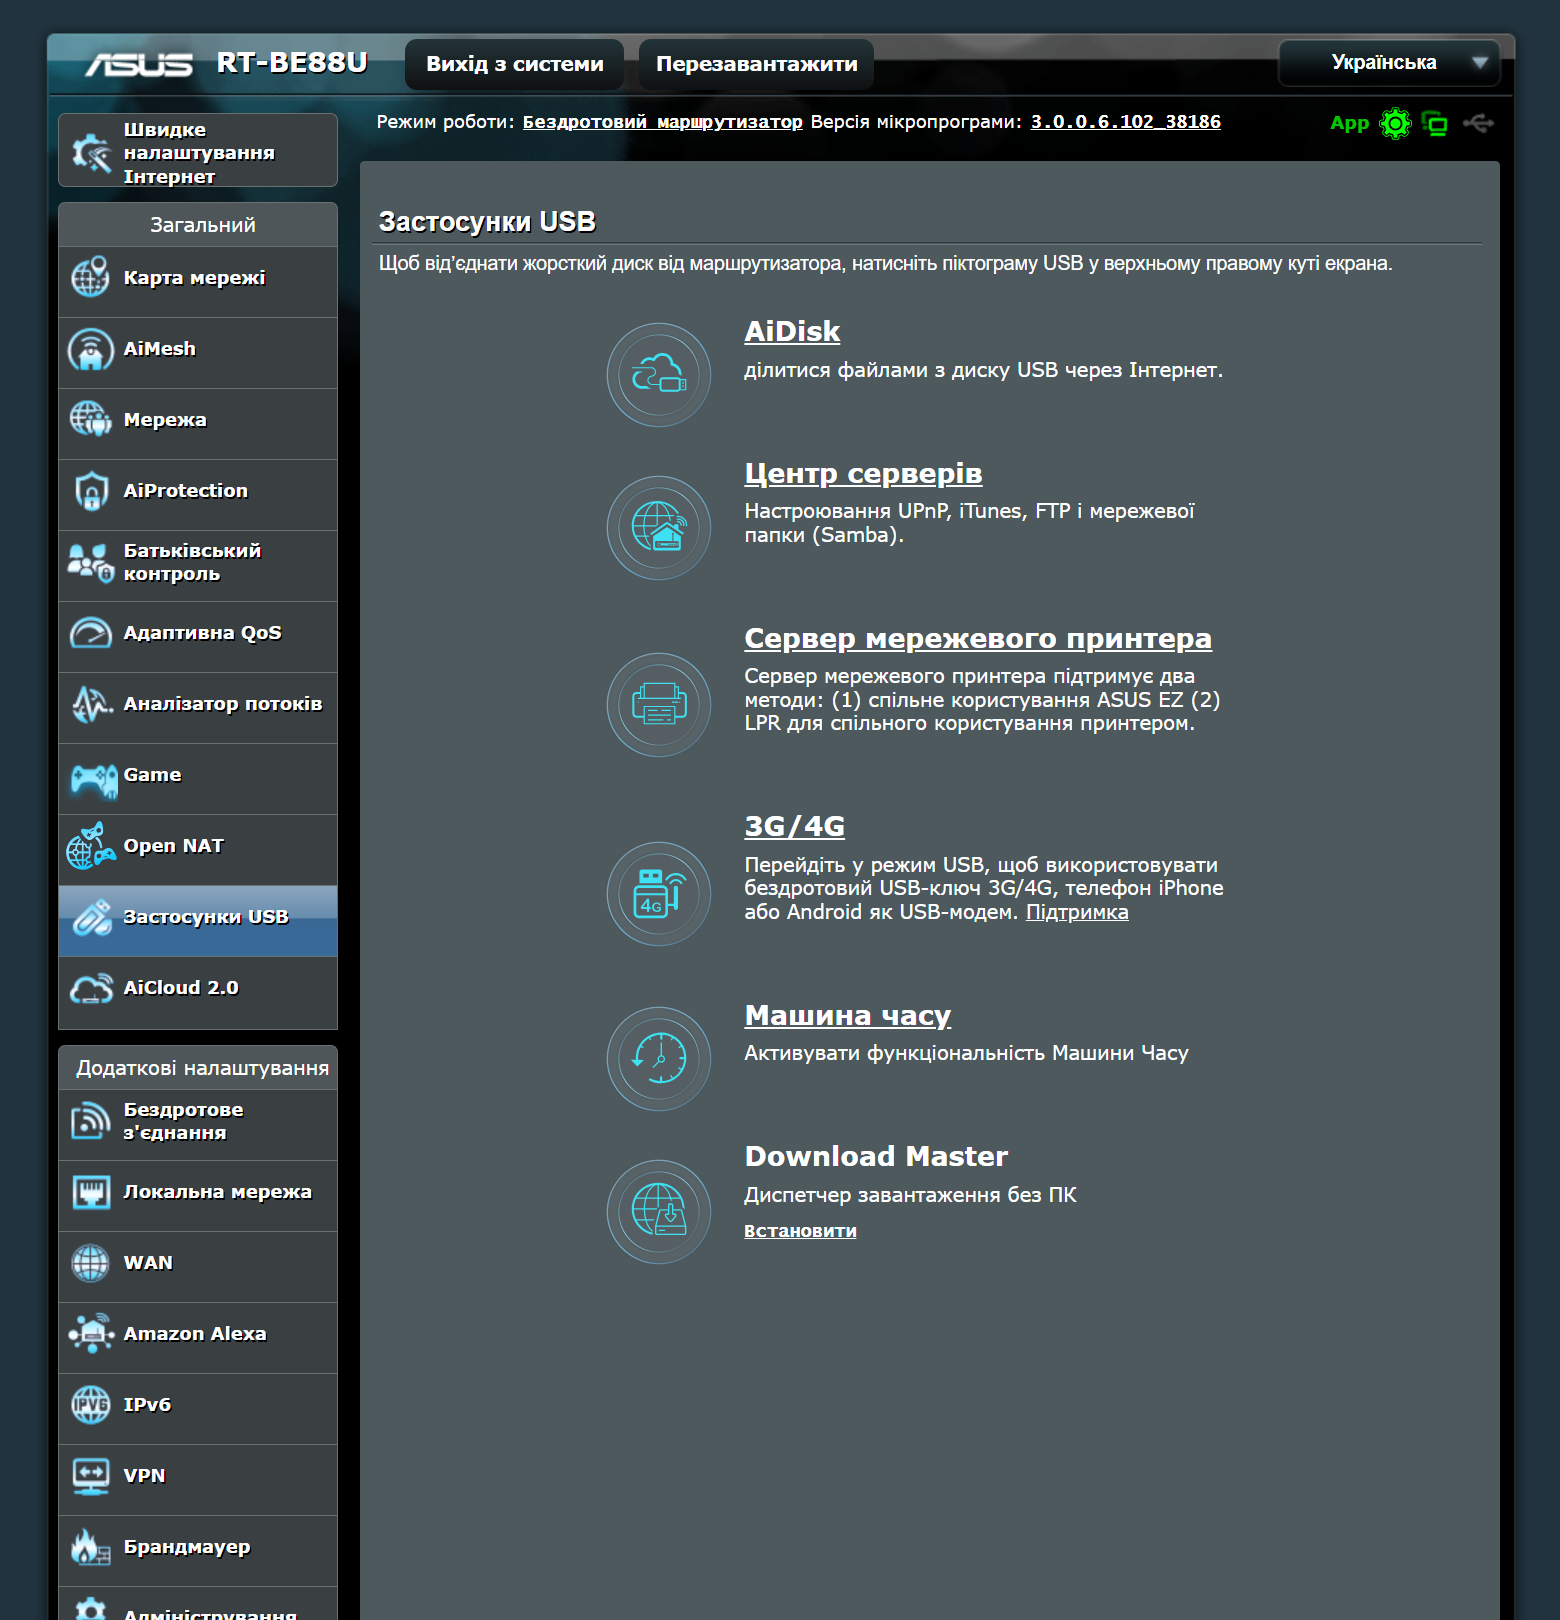Click Перезавантажити button
The width and height of the screenshot is (1560, 1620).
(x=757, y=64)
